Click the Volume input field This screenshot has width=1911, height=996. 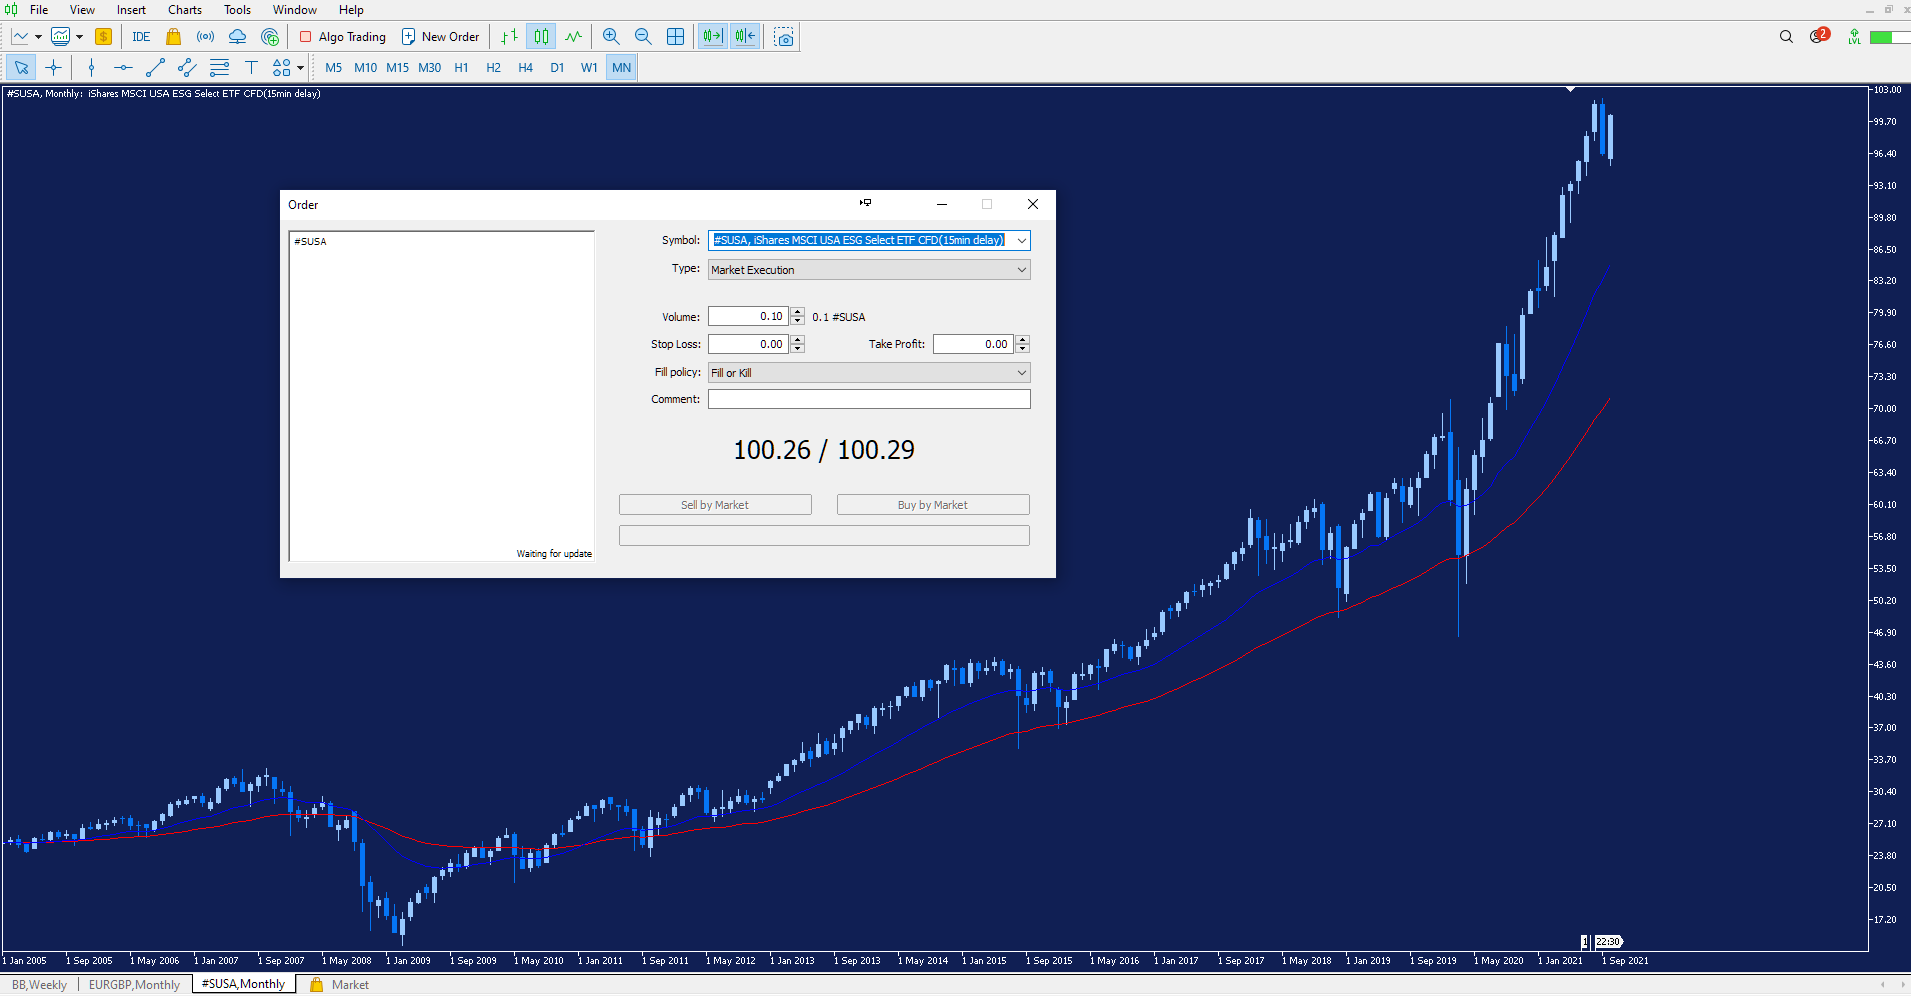click(x=748, y=316)
